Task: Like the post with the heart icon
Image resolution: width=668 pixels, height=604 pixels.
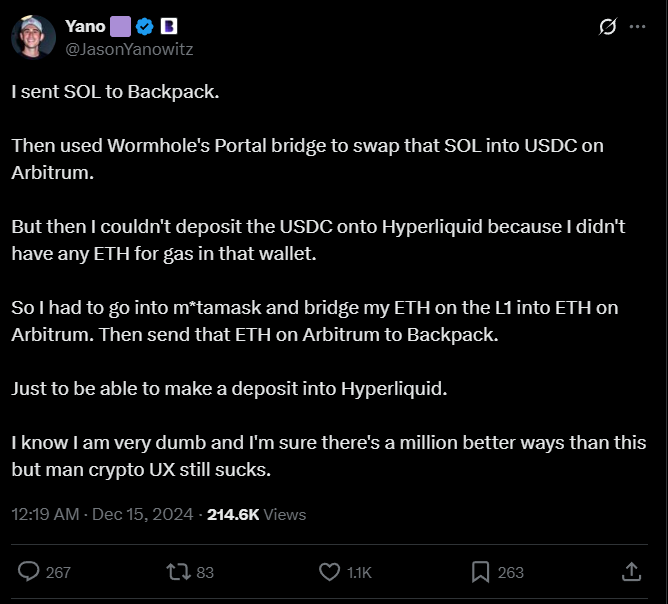Action: point(329,572)
